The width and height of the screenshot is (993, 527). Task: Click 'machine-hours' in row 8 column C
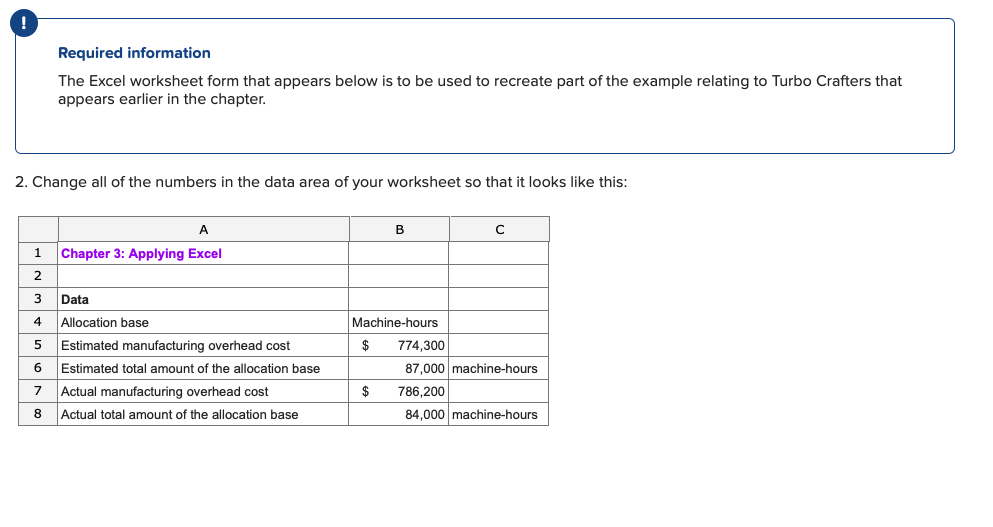498,414
